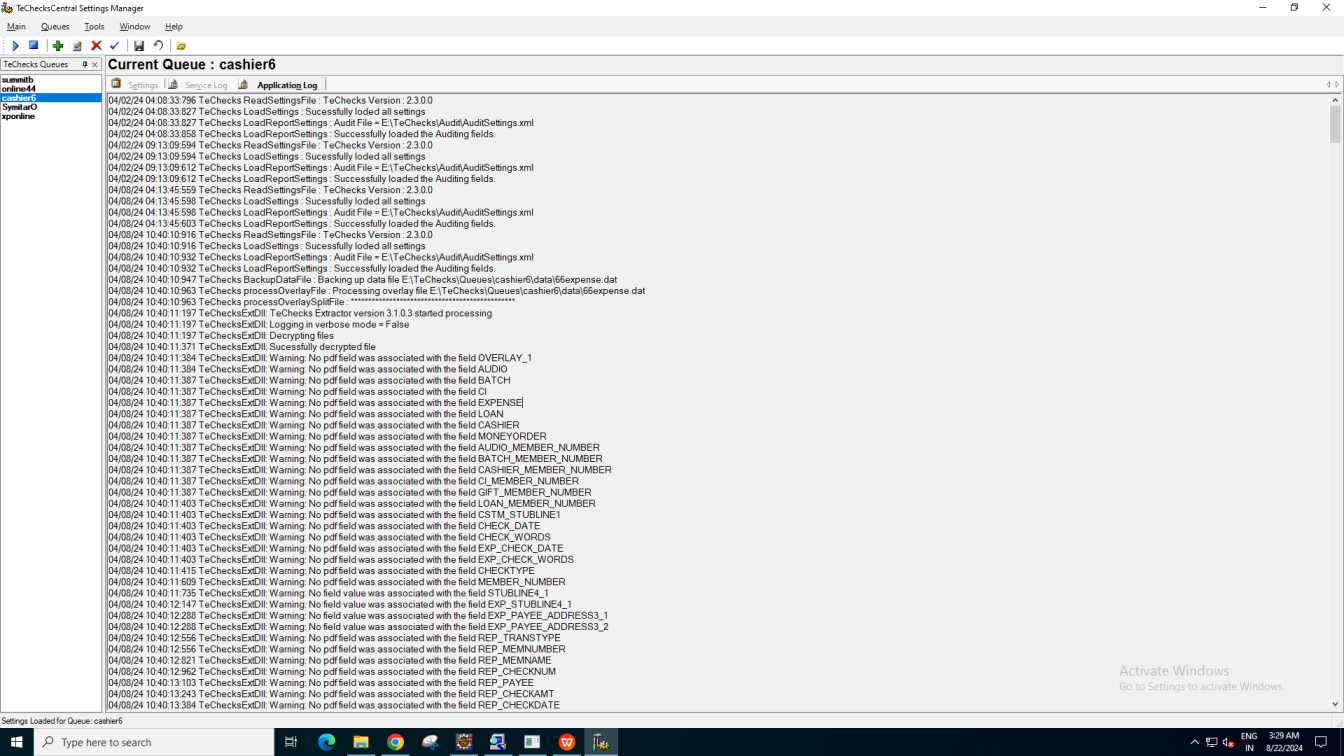Switch to the Settings tab

(136, 85)
